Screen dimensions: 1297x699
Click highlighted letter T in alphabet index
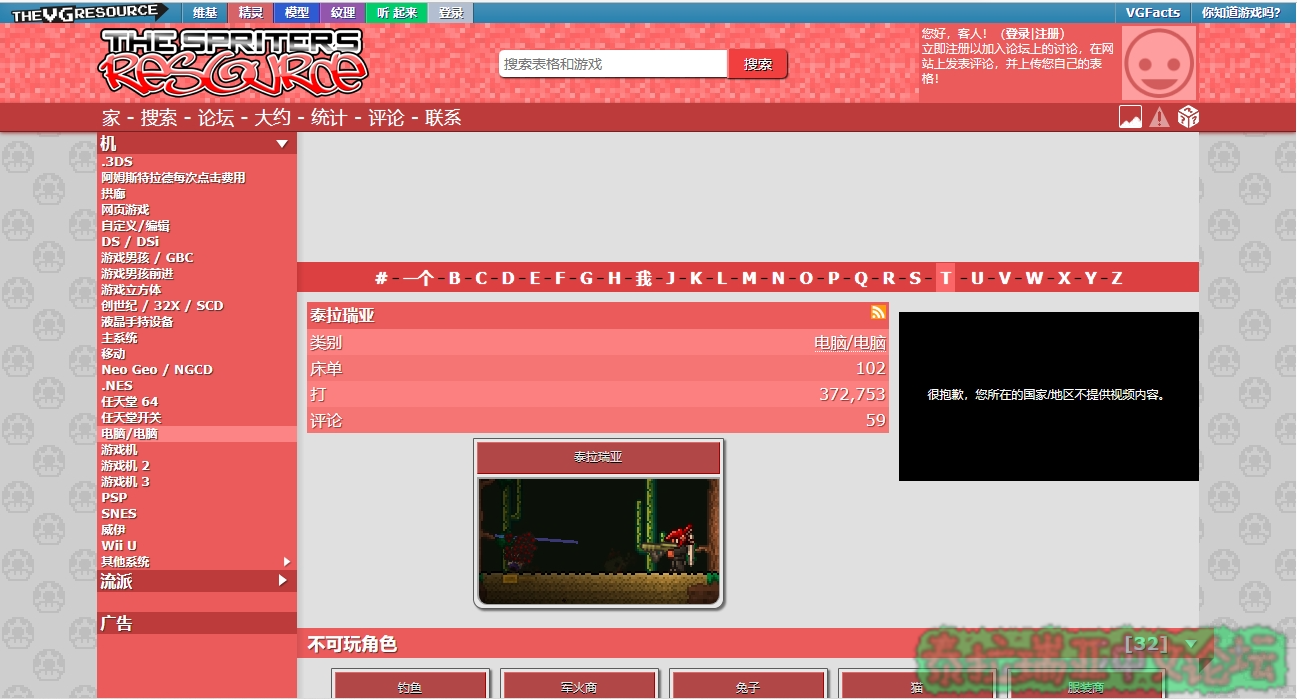(x=945, y=278)
